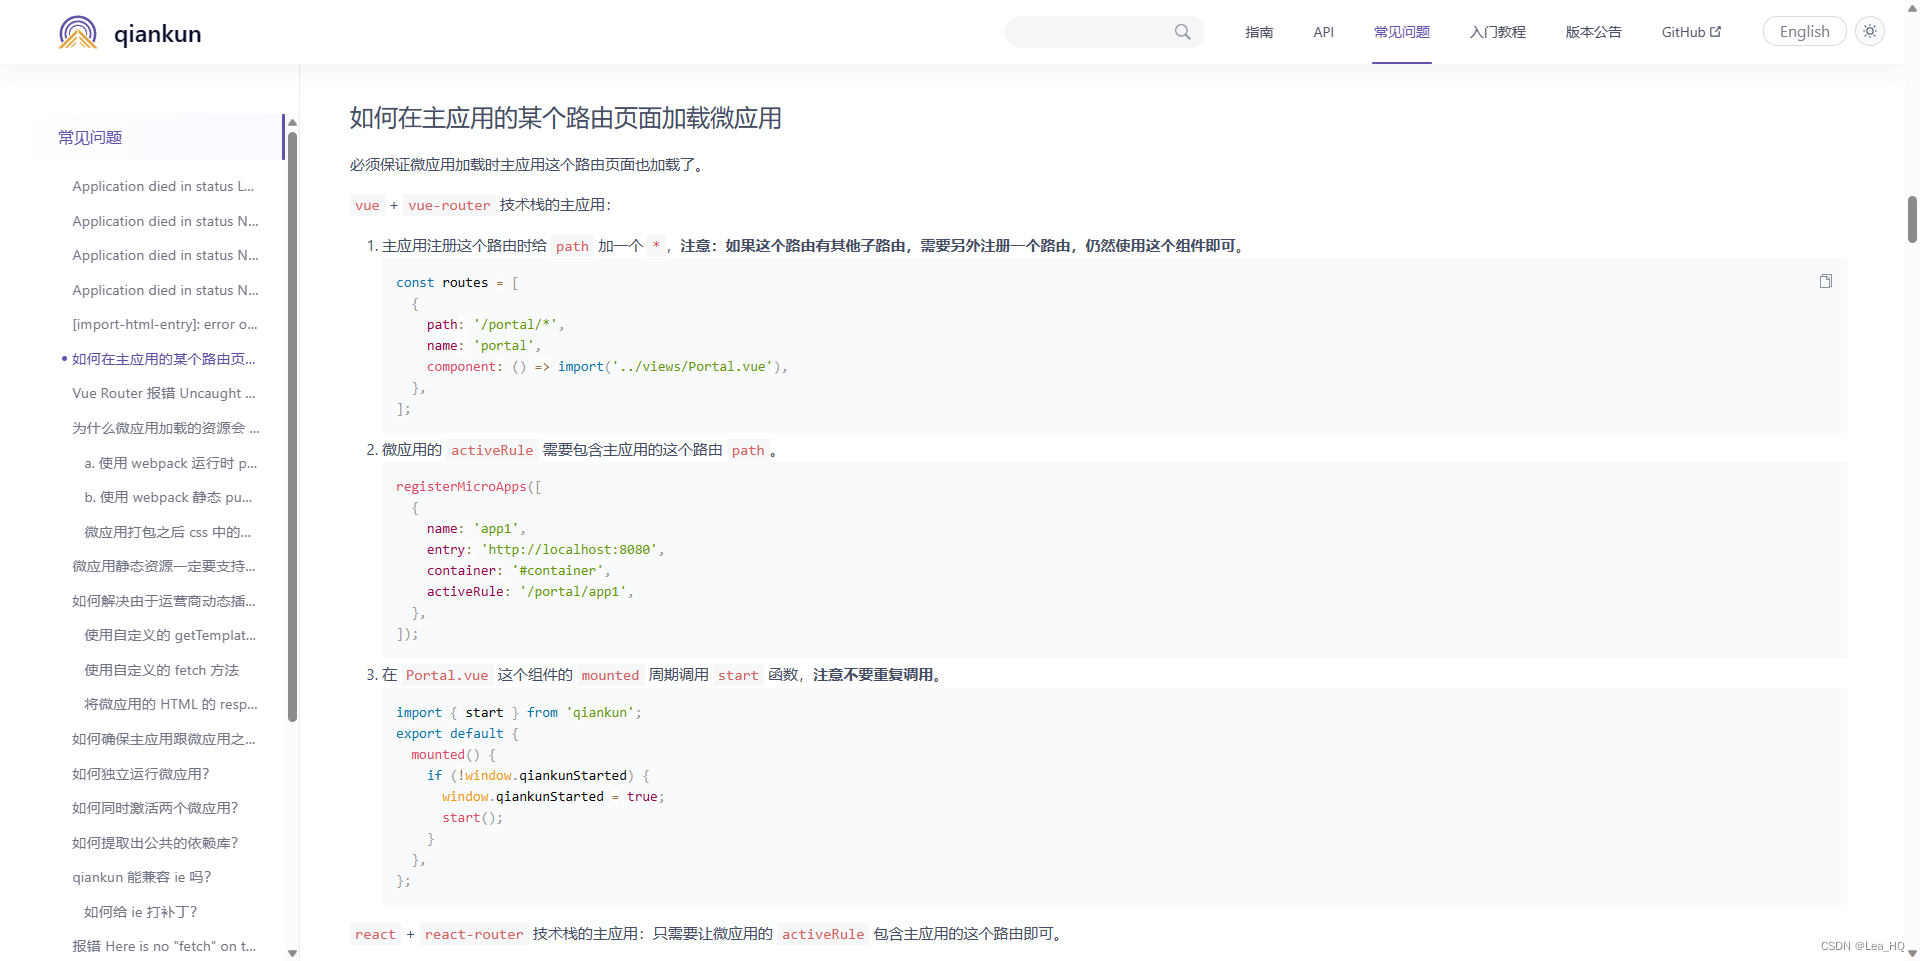
Task: Open the 指南 nav tab
Action: click(1259, 32)
